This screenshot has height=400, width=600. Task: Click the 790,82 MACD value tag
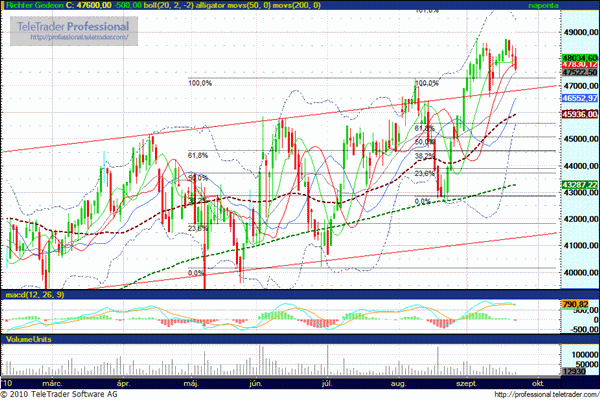coord(579,304)
